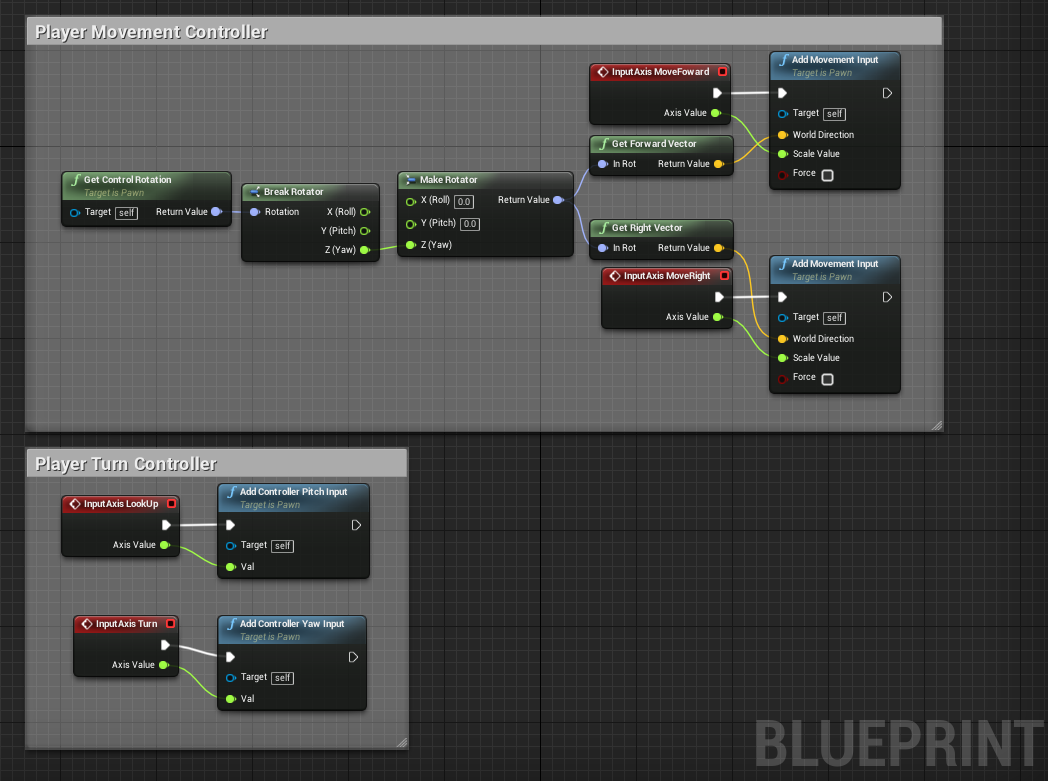Click the red delegate pin on InputAxis LookUp
This screenshot has width=1048, height=781.
pyautogui.click(x=171, y=504)
